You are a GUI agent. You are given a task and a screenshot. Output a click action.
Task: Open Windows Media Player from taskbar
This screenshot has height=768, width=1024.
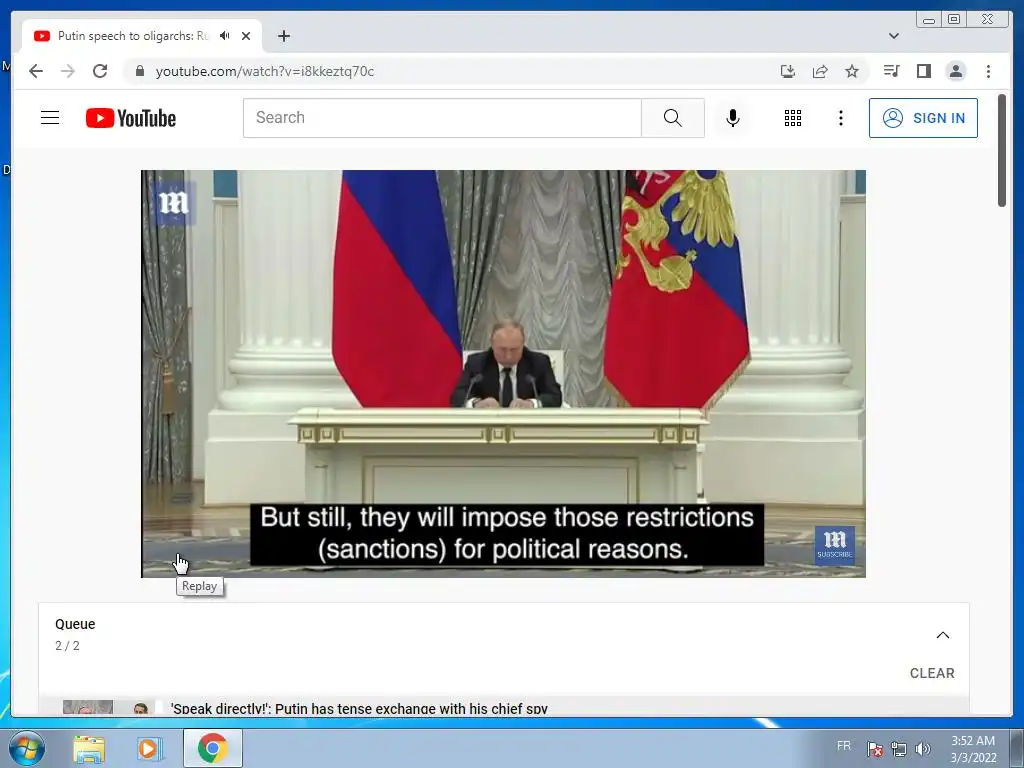click(x=150, y=748)
